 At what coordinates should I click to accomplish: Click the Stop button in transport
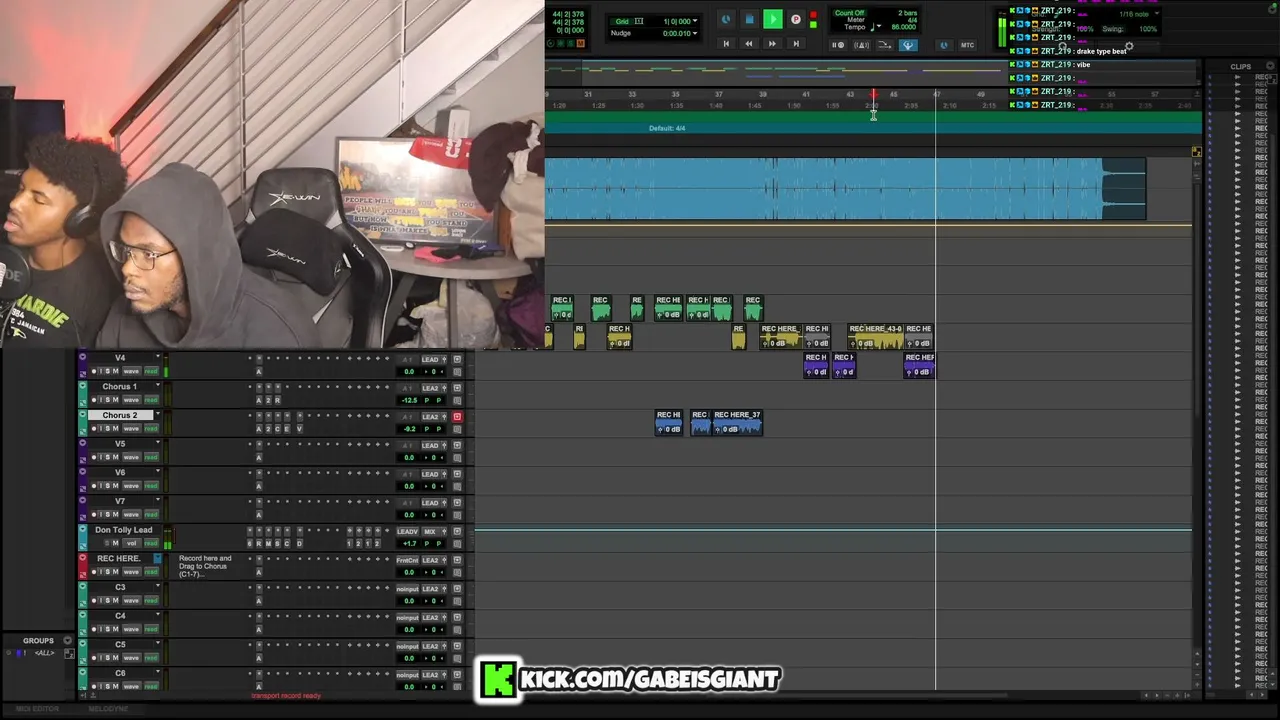(749, 19)
